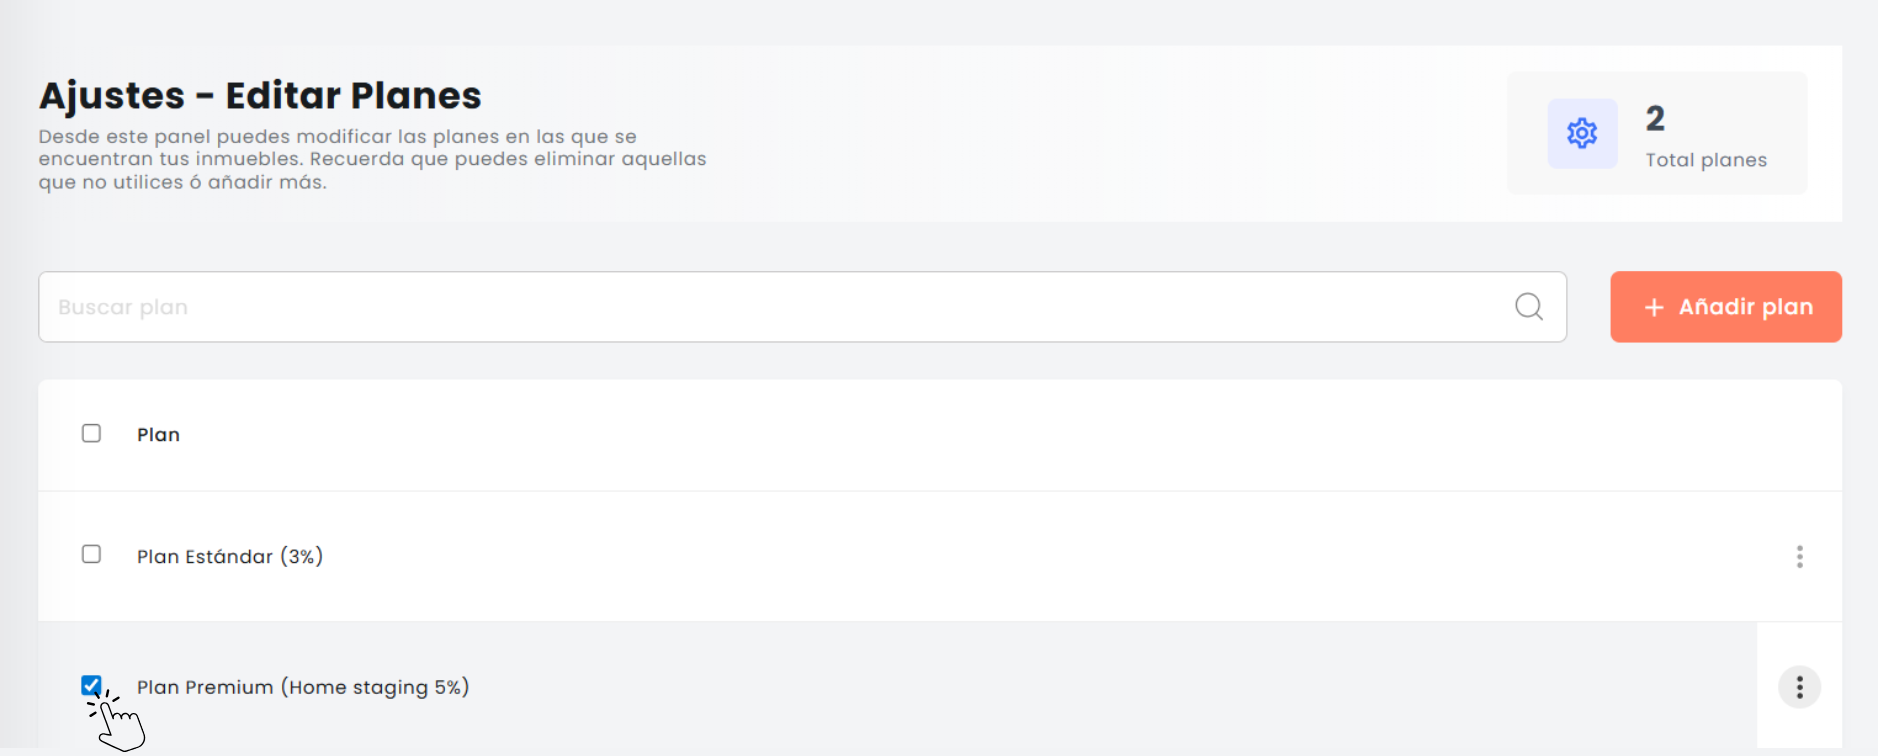Click the total count number 2
Screen dimensions: 1878x756
[x=1655, y=118]
